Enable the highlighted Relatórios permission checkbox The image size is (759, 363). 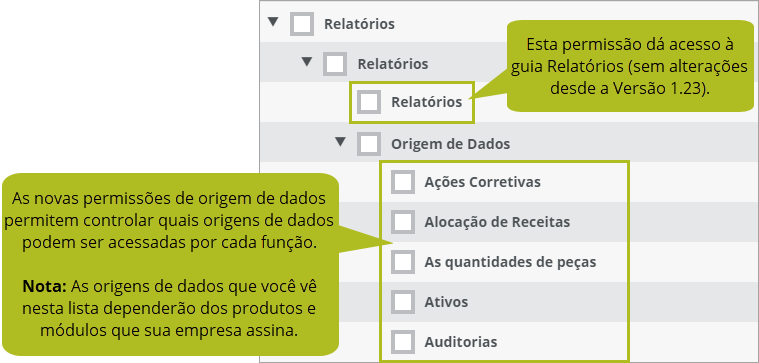[x=369, y=102]
